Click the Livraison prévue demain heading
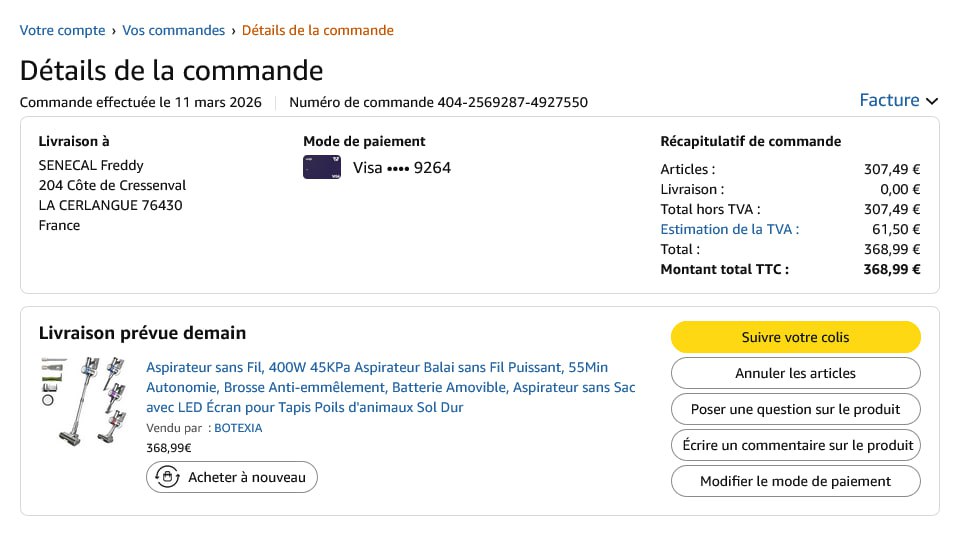Screen dimensions: 960x536 point(142,333)
